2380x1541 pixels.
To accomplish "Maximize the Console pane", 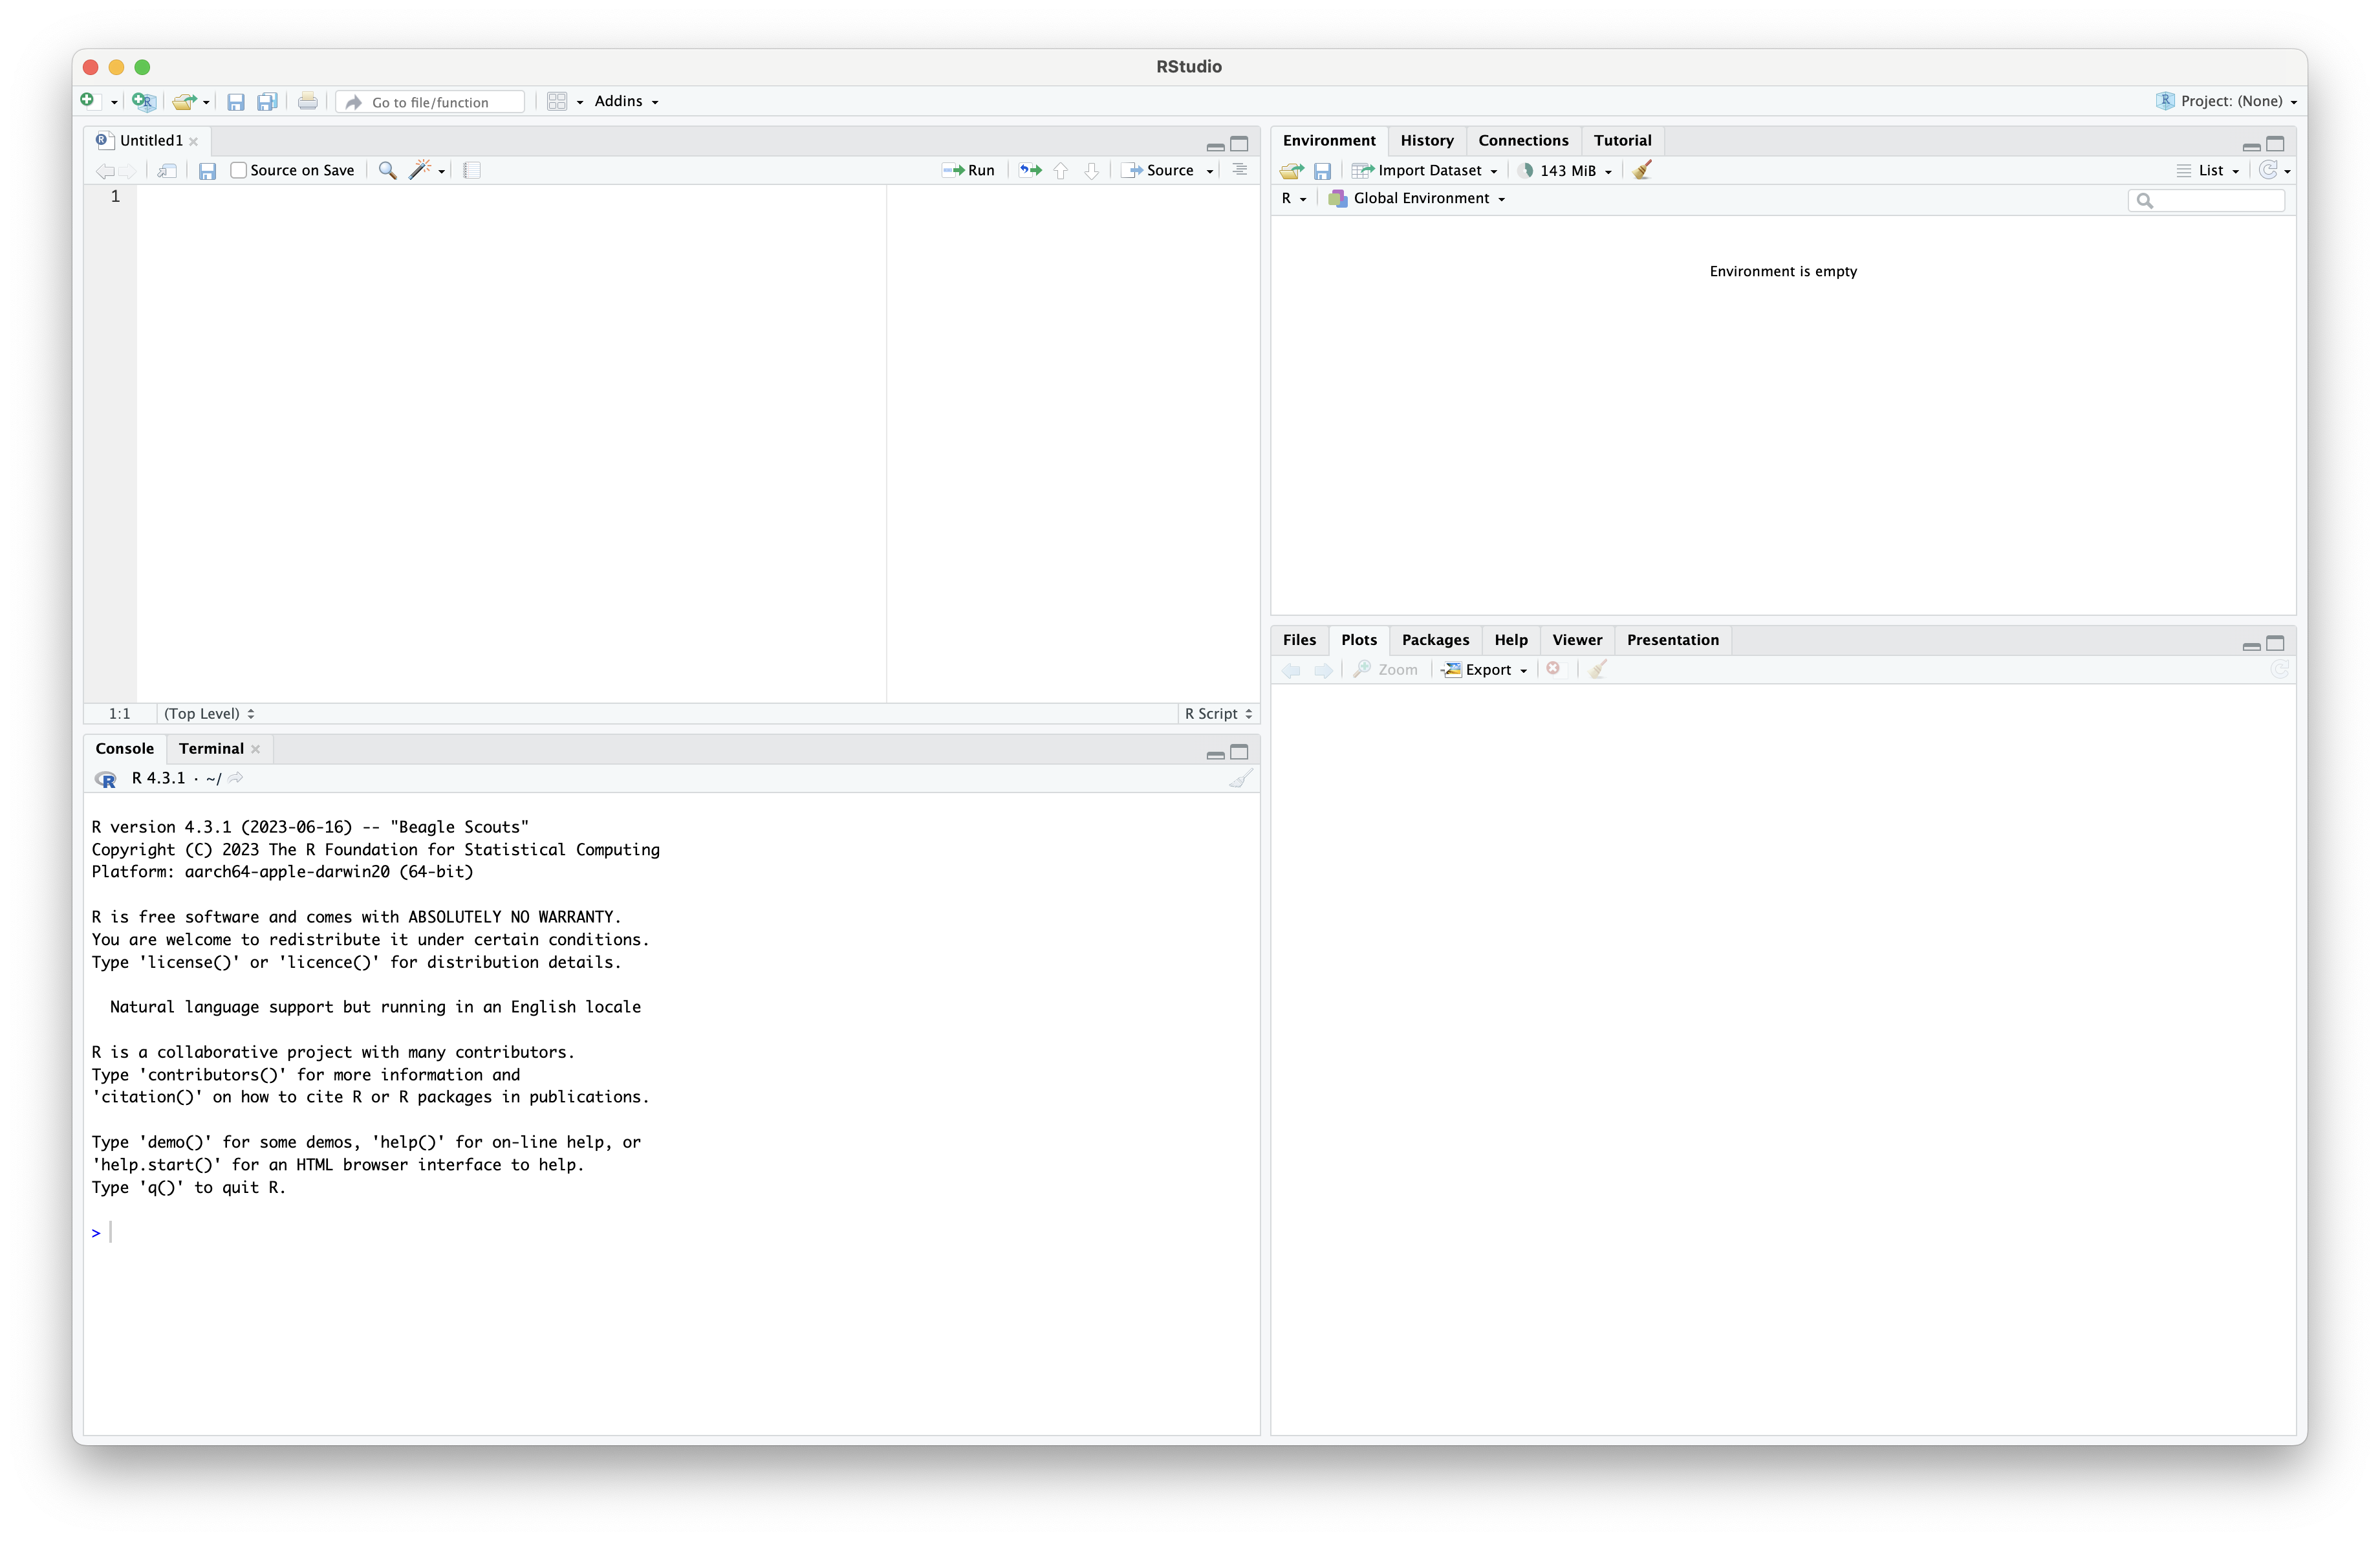I will click(x=1240, y=752).
